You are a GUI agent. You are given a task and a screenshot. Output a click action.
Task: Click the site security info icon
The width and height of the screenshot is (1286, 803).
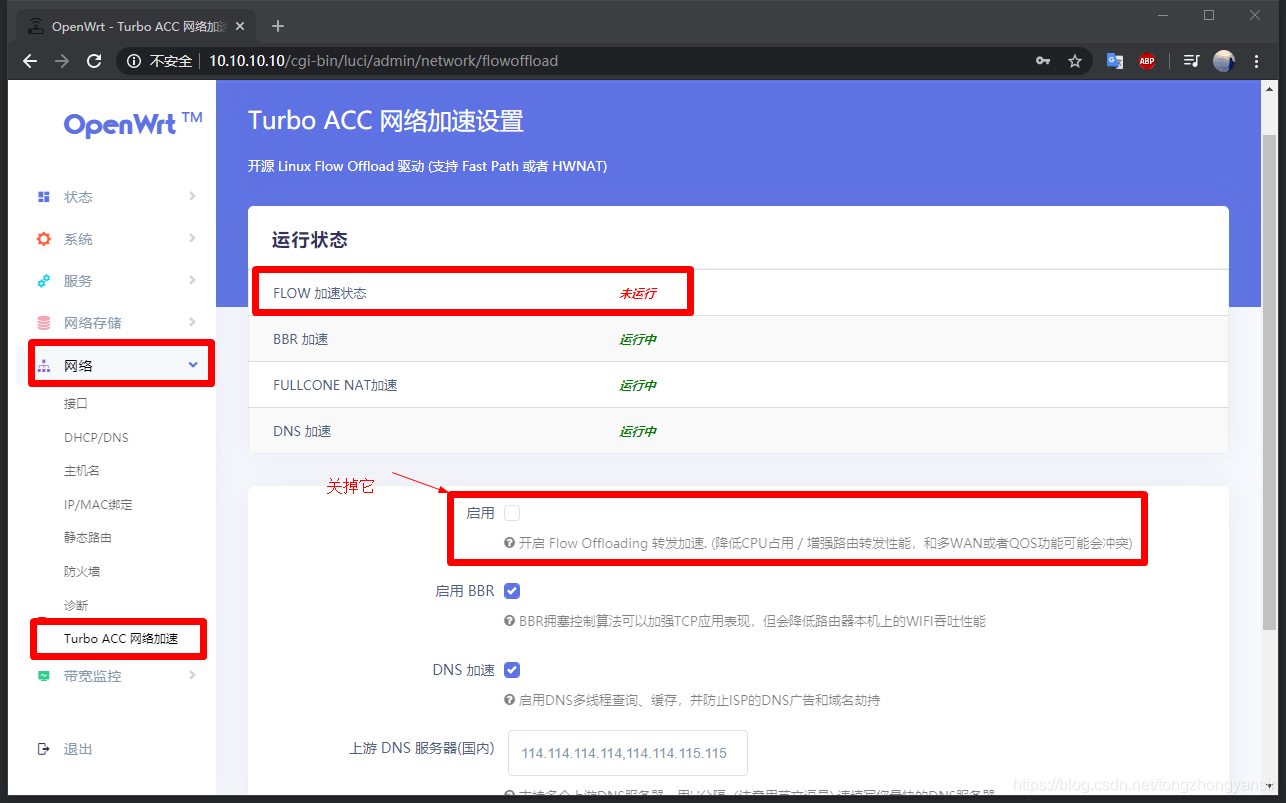tap(134, 61)
